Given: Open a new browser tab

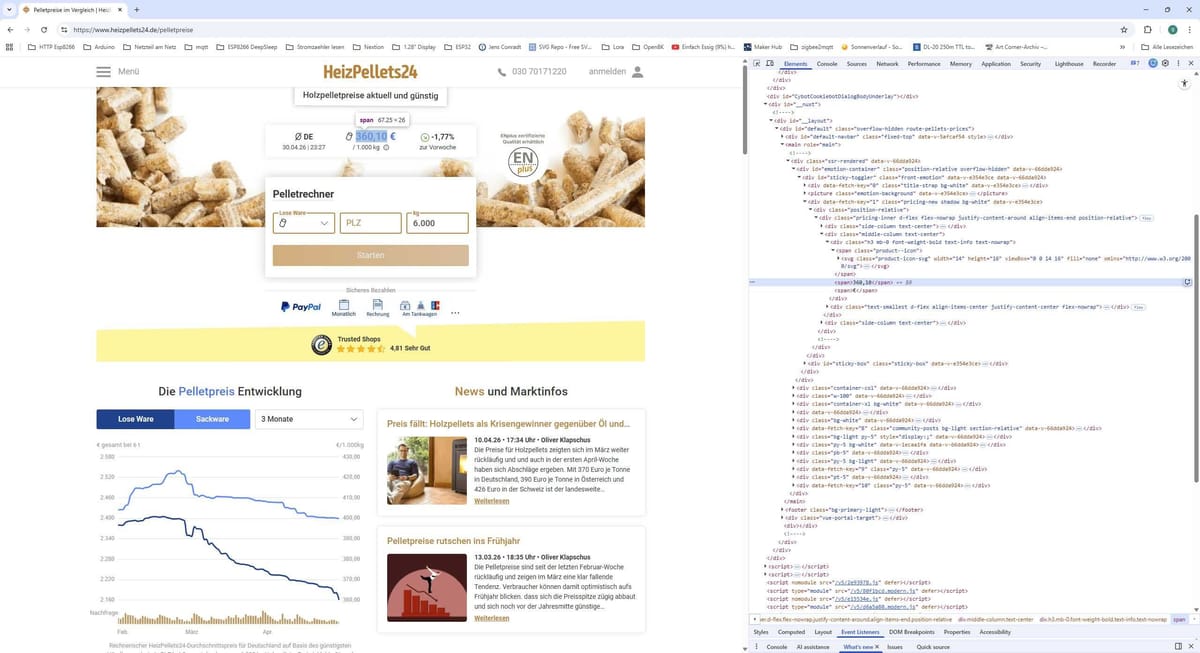Looking at the screenshot, I should coord(136,9).
